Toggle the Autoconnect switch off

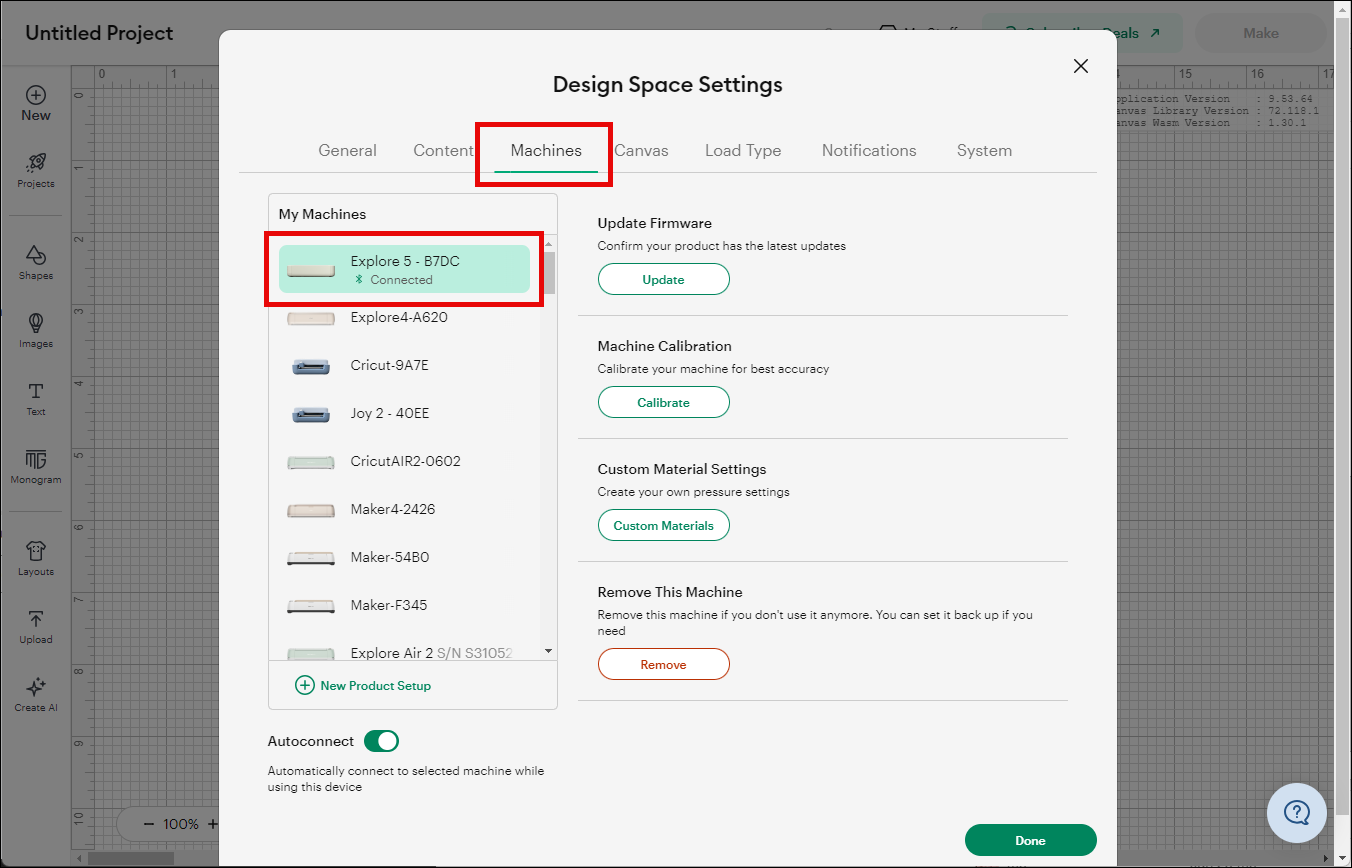point(381,741)
